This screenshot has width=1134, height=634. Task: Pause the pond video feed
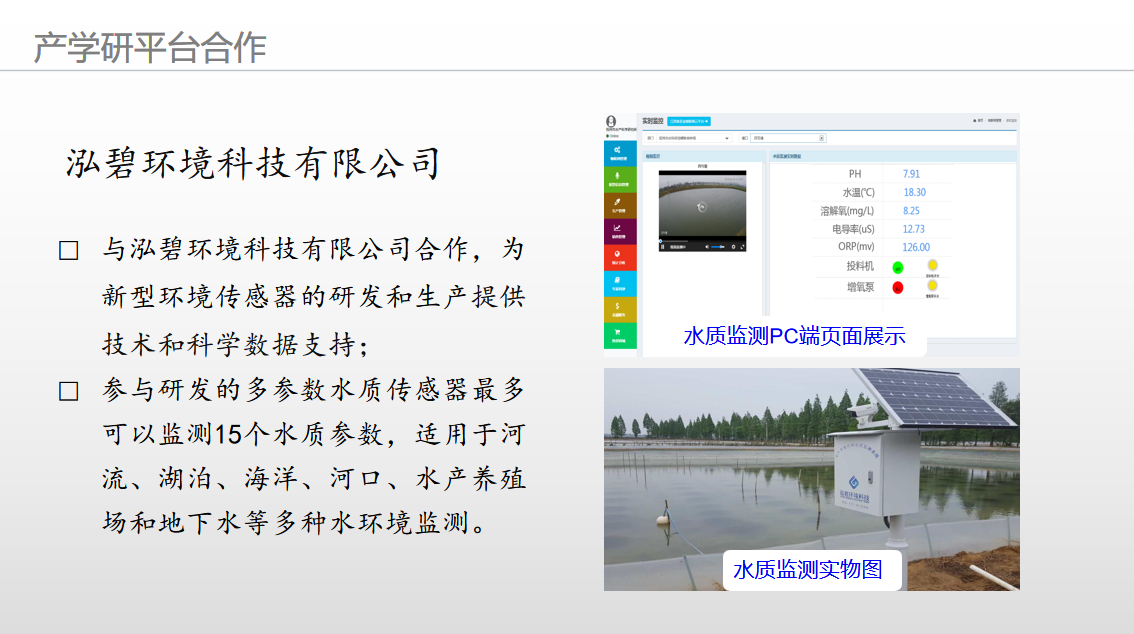coord(662,247)
